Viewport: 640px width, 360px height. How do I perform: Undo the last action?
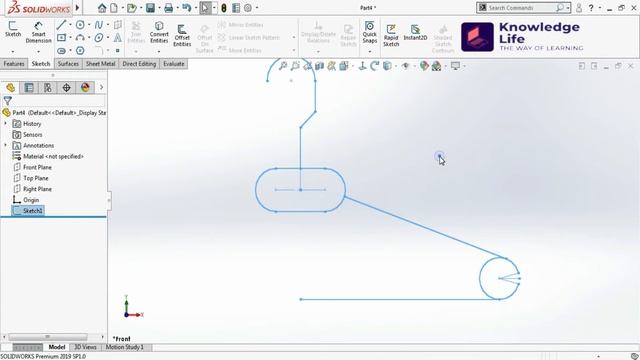(187, 8)
